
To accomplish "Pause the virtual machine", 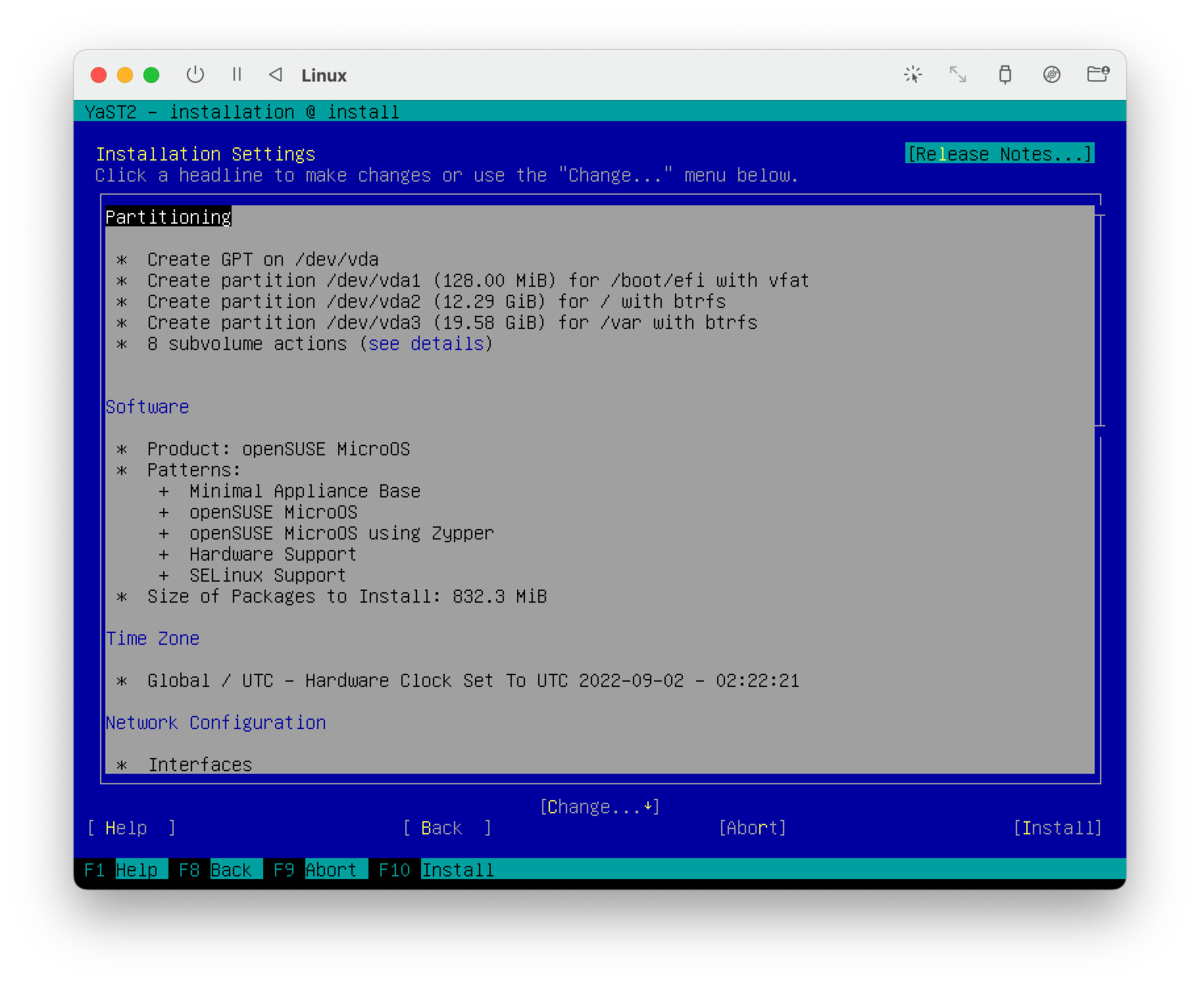I will tap(237, 75).
